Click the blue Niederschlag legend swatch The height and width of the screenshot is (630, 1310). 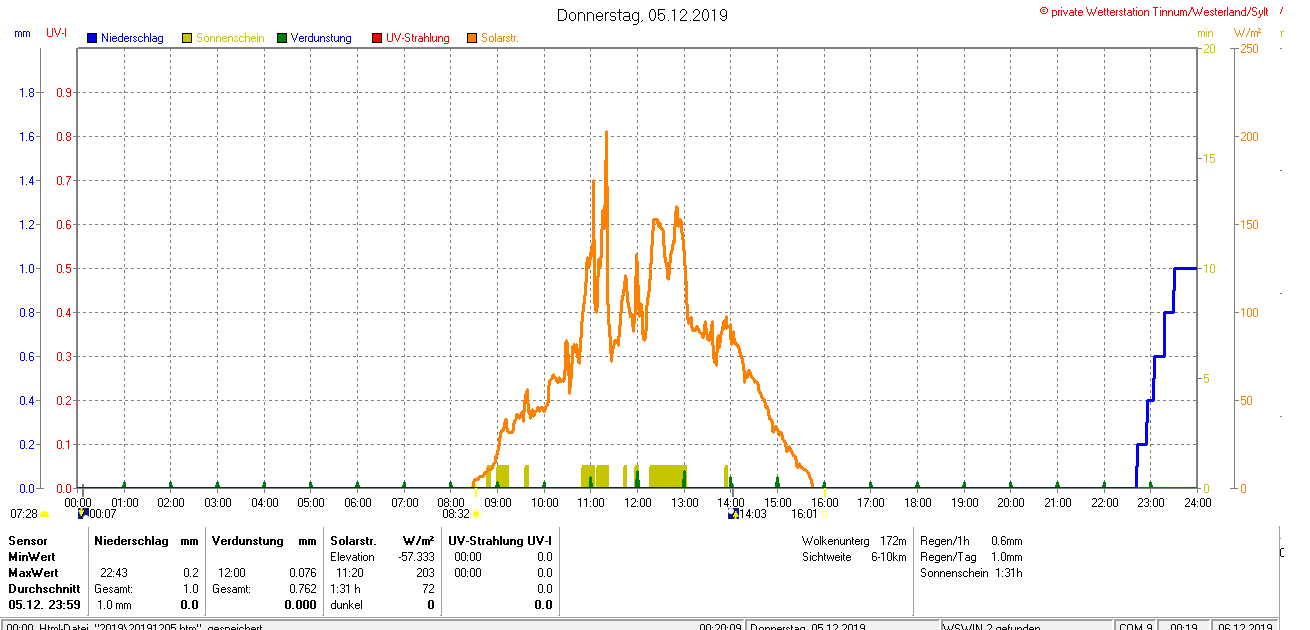coord(92,38)
